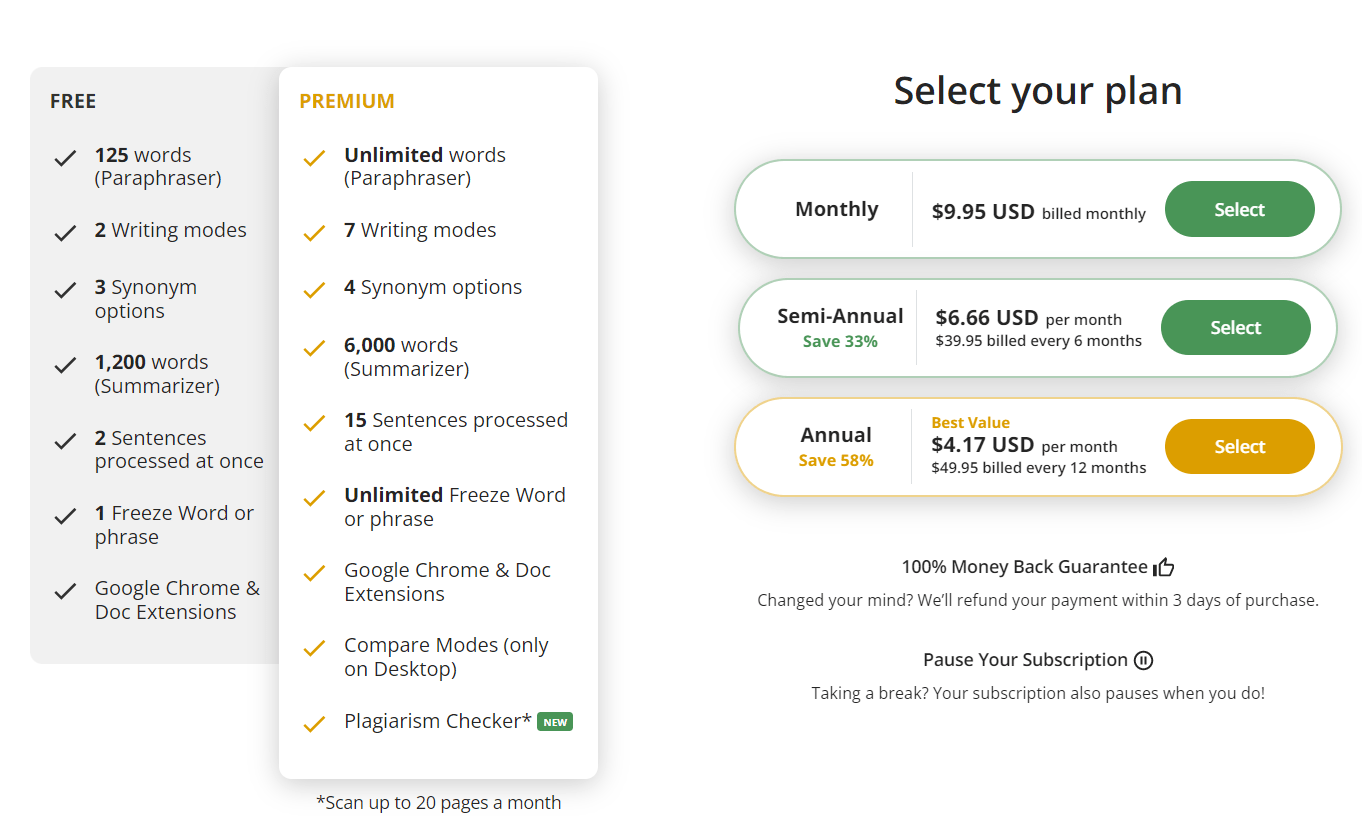Click the checkmark beside 6,000 words Summarizer

pyautogui.click(x=313, y=345)
